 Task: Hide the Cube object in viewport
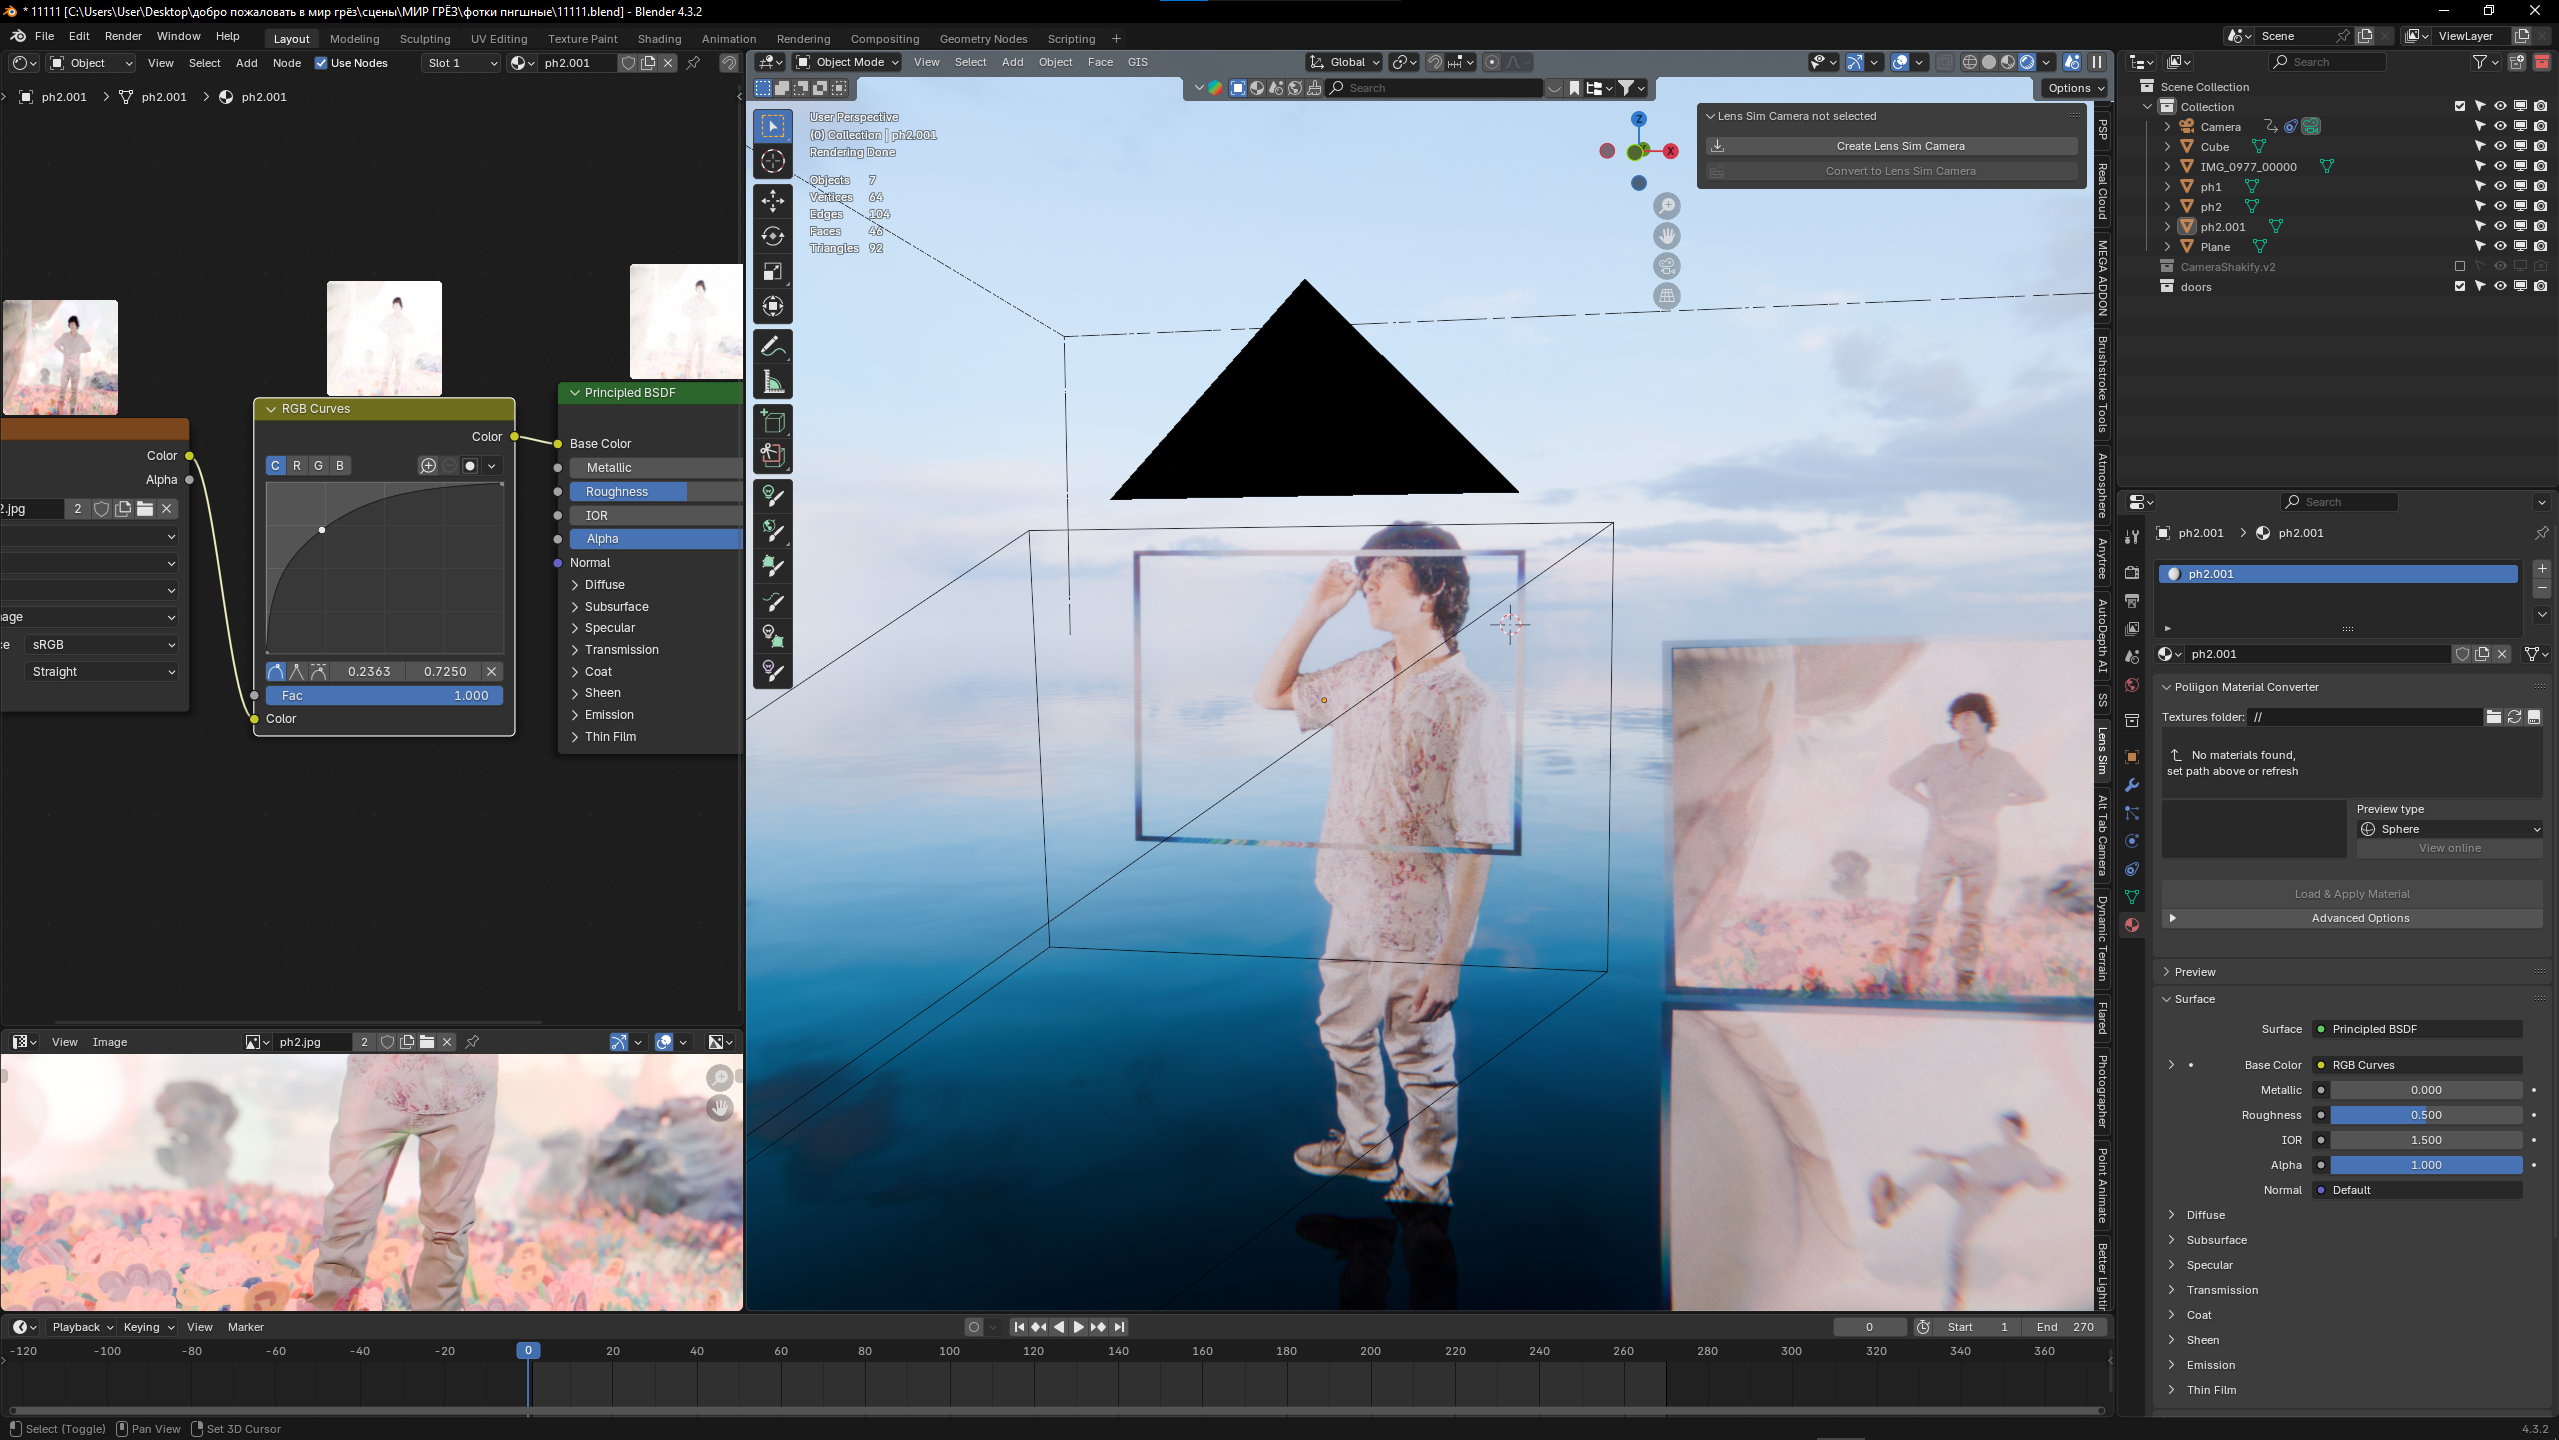[2499, 147]
